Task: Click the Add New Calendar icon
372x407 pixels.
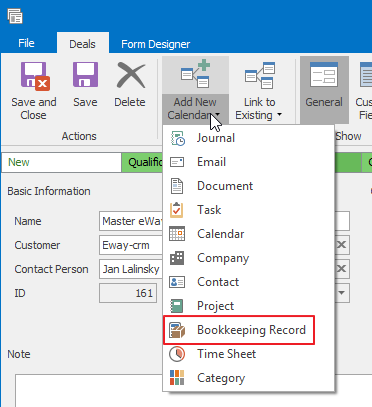Action: click(x=195, y=73)
